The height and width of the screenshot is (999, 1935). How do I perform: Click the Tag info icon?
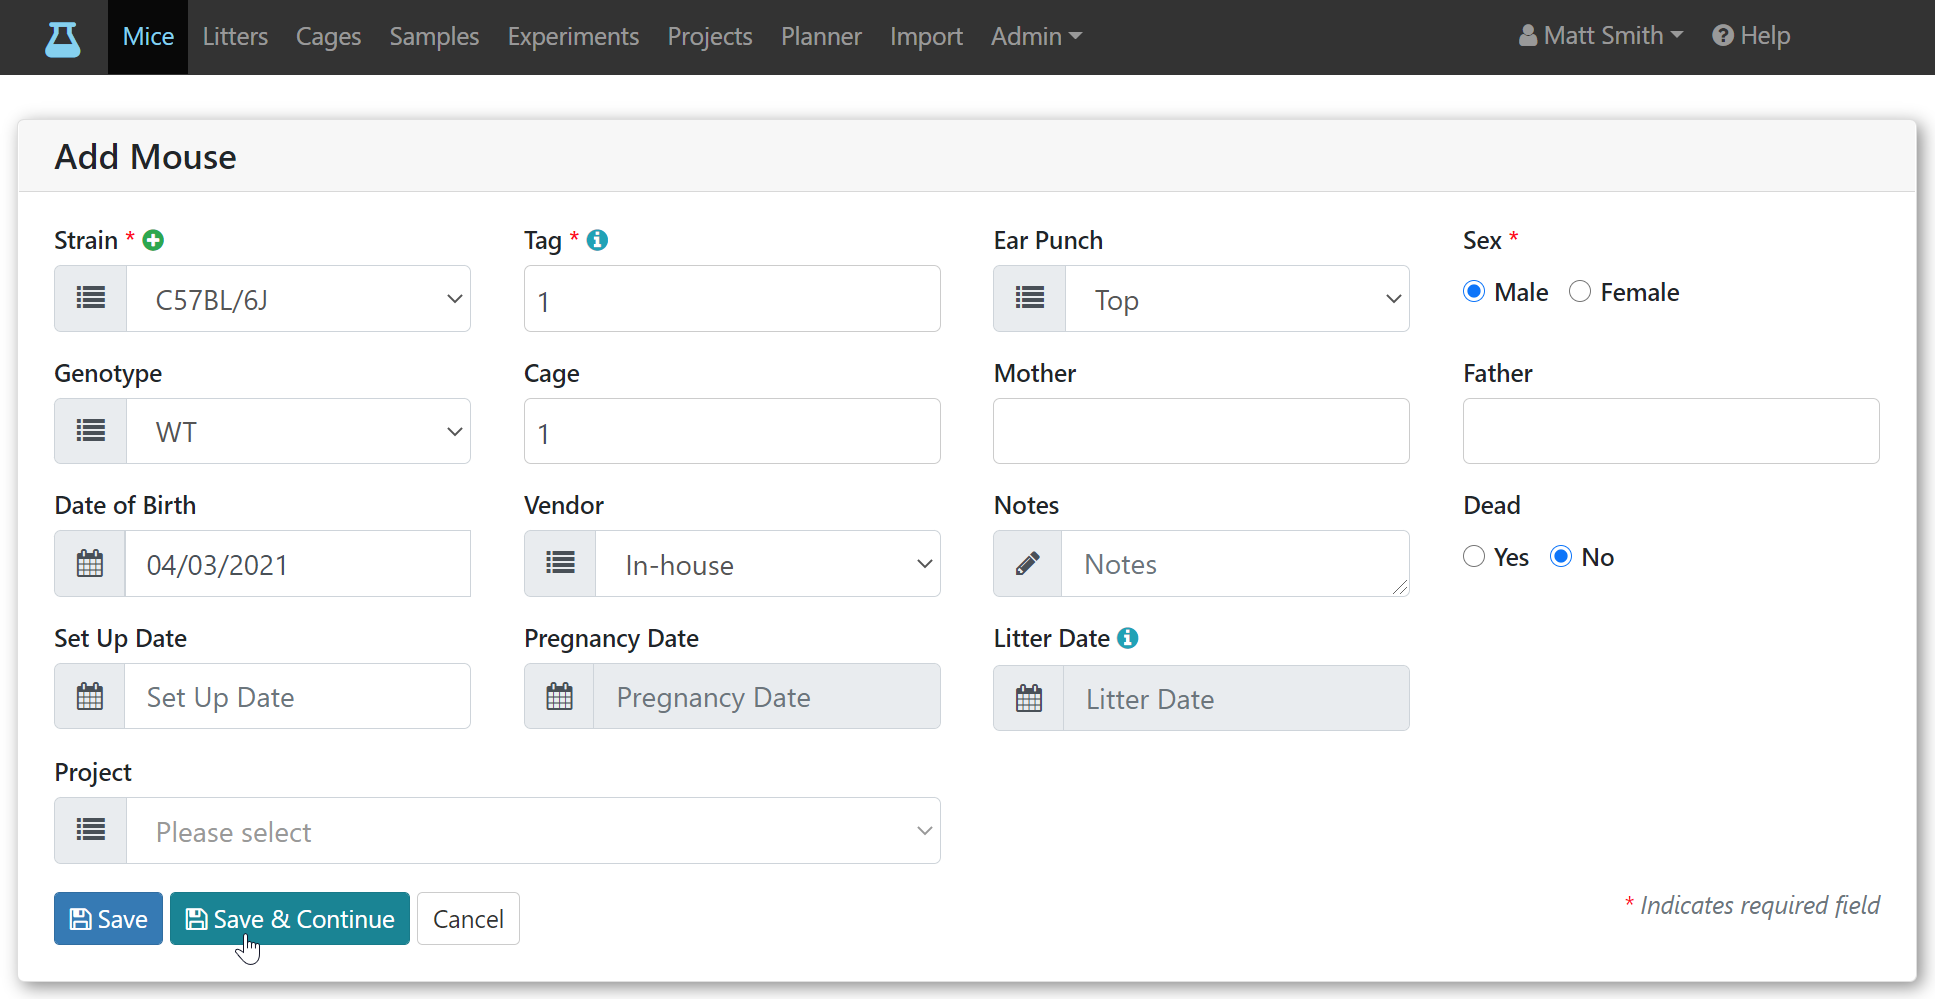click(597, 240)
